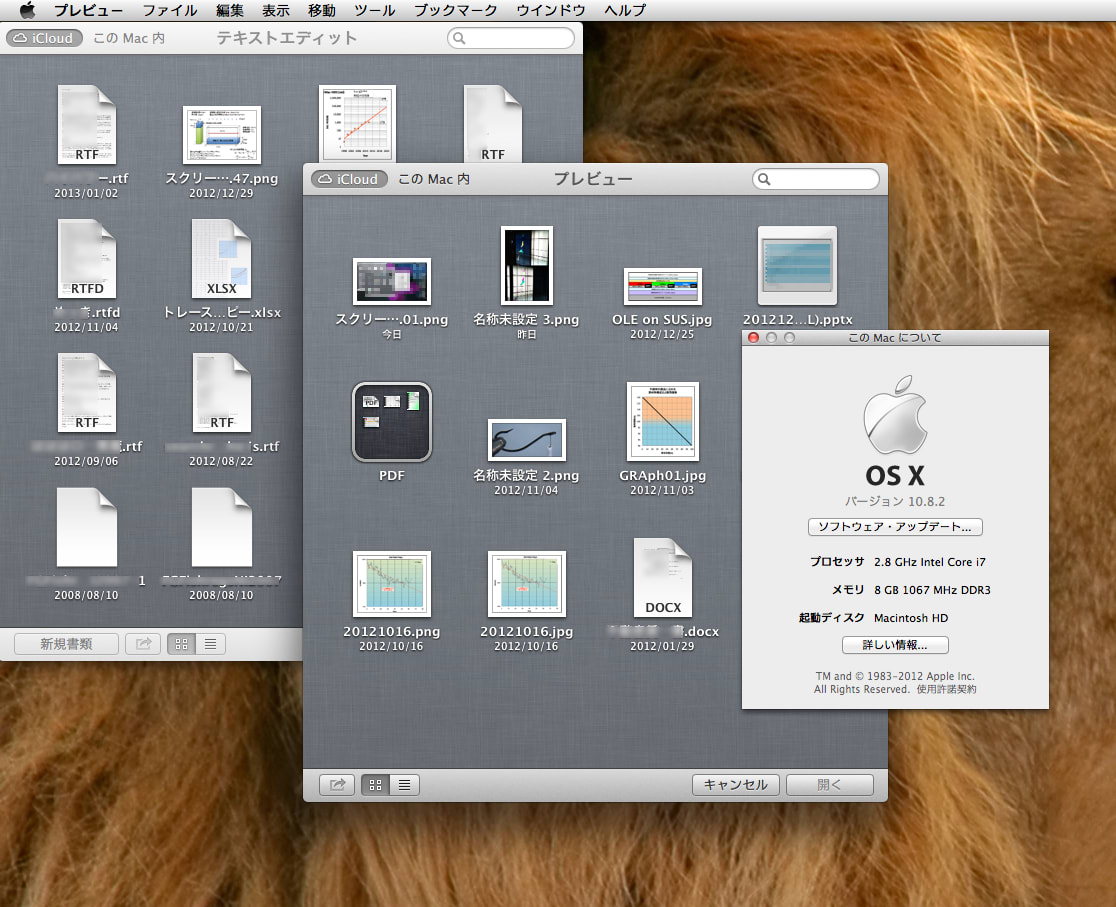Click the Apple logo in About window
The image size is (1116, 907).
coord(895,415)
